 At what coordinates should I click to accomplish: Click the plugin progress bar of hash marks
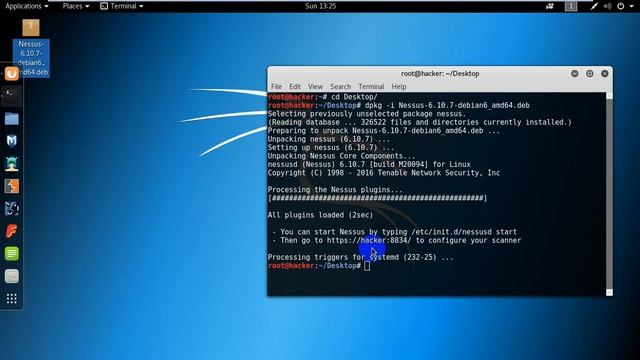coord(378,198)
